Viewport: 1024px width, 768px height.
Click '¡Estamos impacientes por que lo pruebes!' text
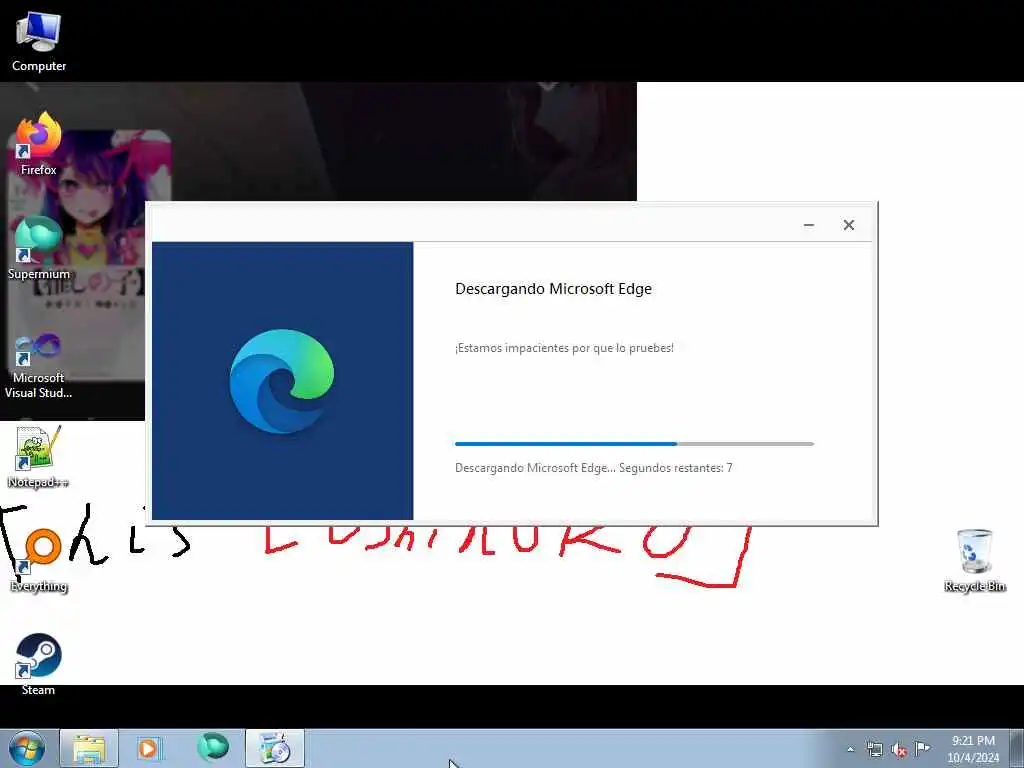pyautogui.click(x=564, y=348)
